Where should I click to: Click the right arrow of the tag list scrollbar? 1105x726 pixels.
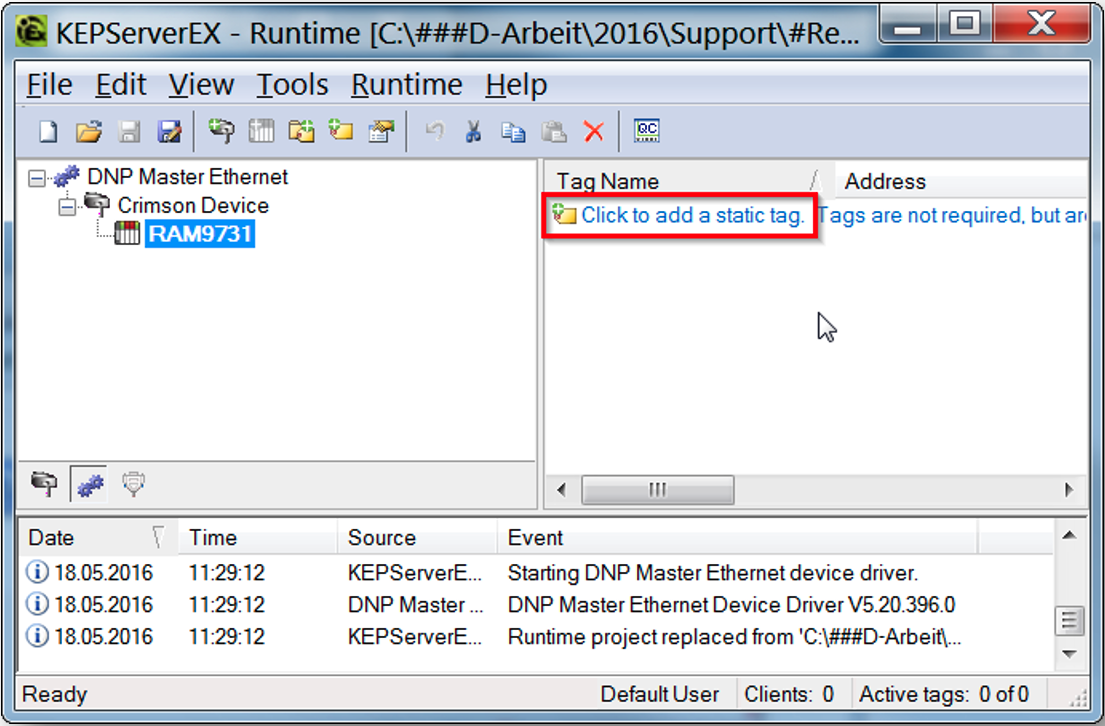pos(1069,489)
